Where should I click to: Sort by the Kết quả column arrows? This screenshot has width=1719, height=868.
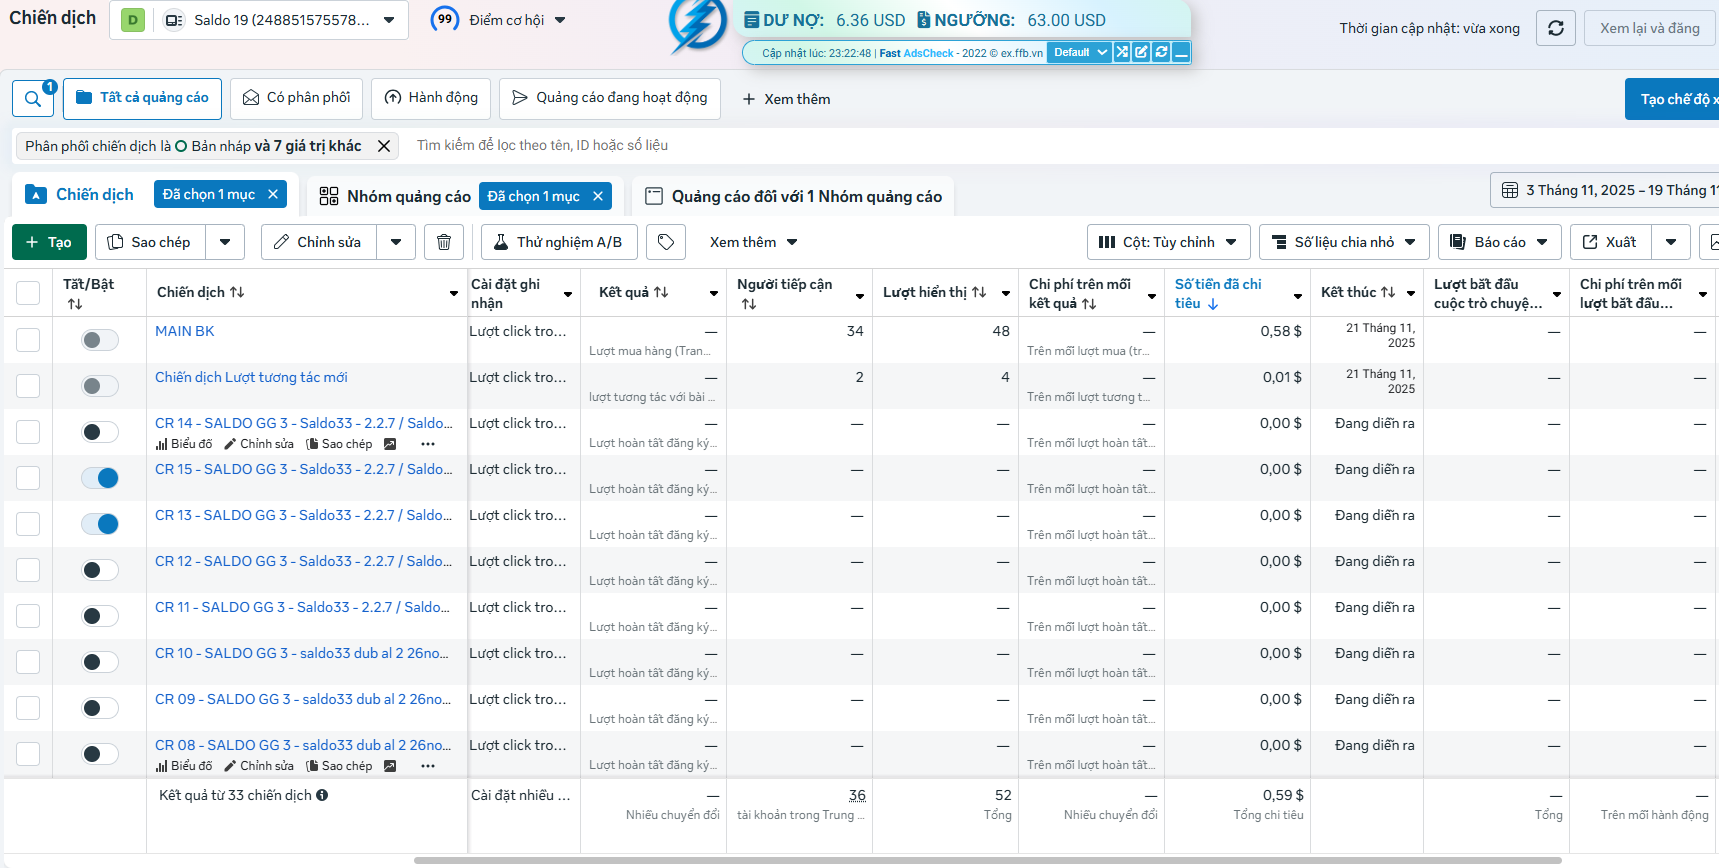(x=661, y=292)
